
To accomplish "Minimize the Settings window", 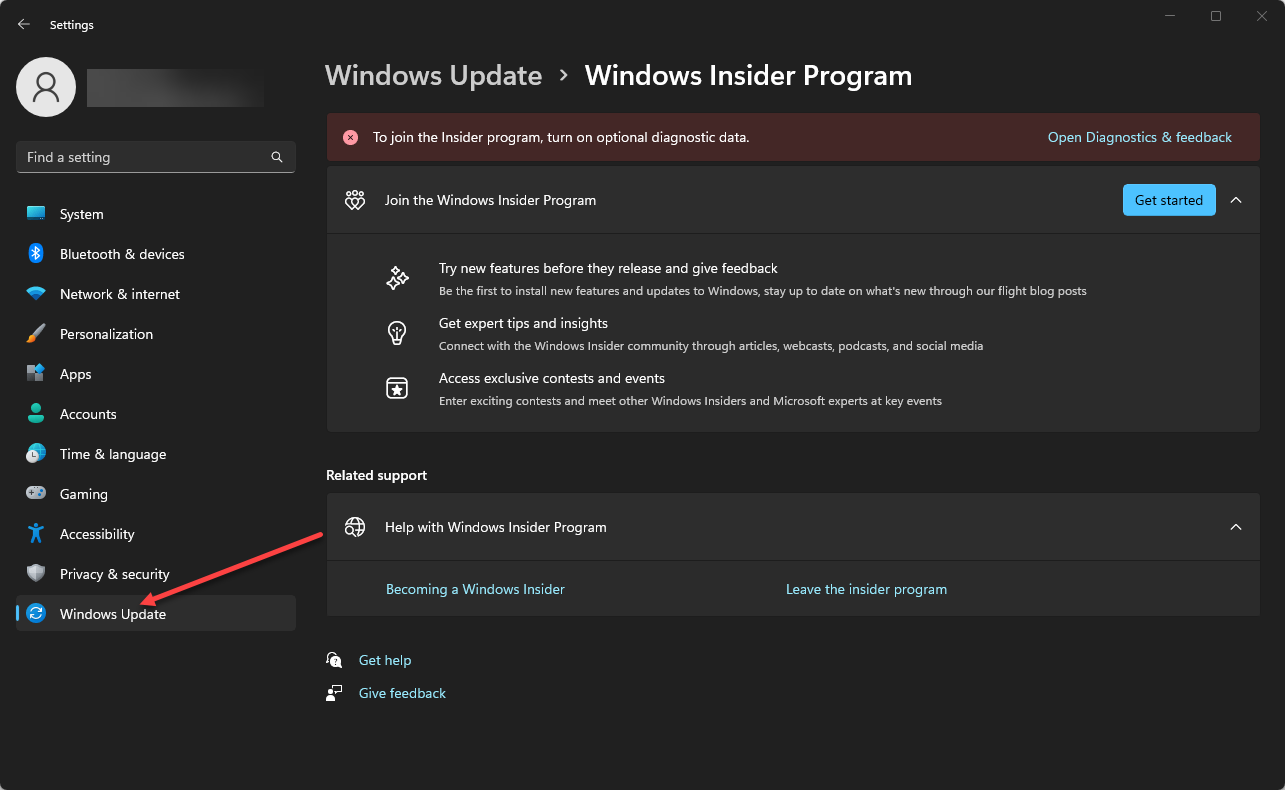I will 1170,16.
